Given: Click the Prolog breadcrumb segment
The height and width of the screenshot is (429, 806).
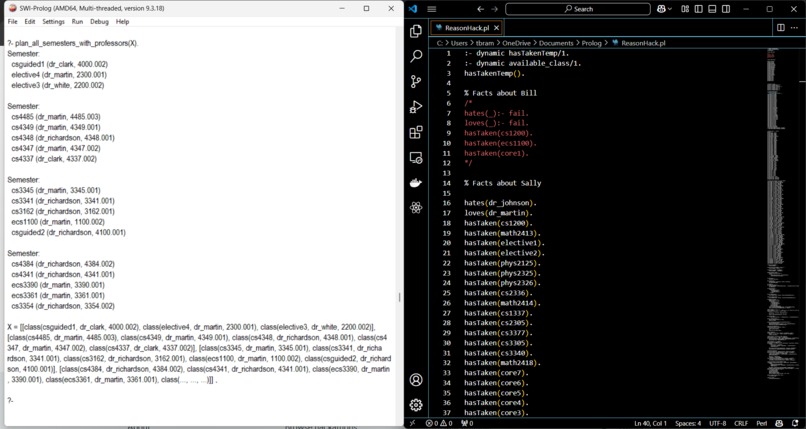Looking at the screenshot, I should coord(592,43).
